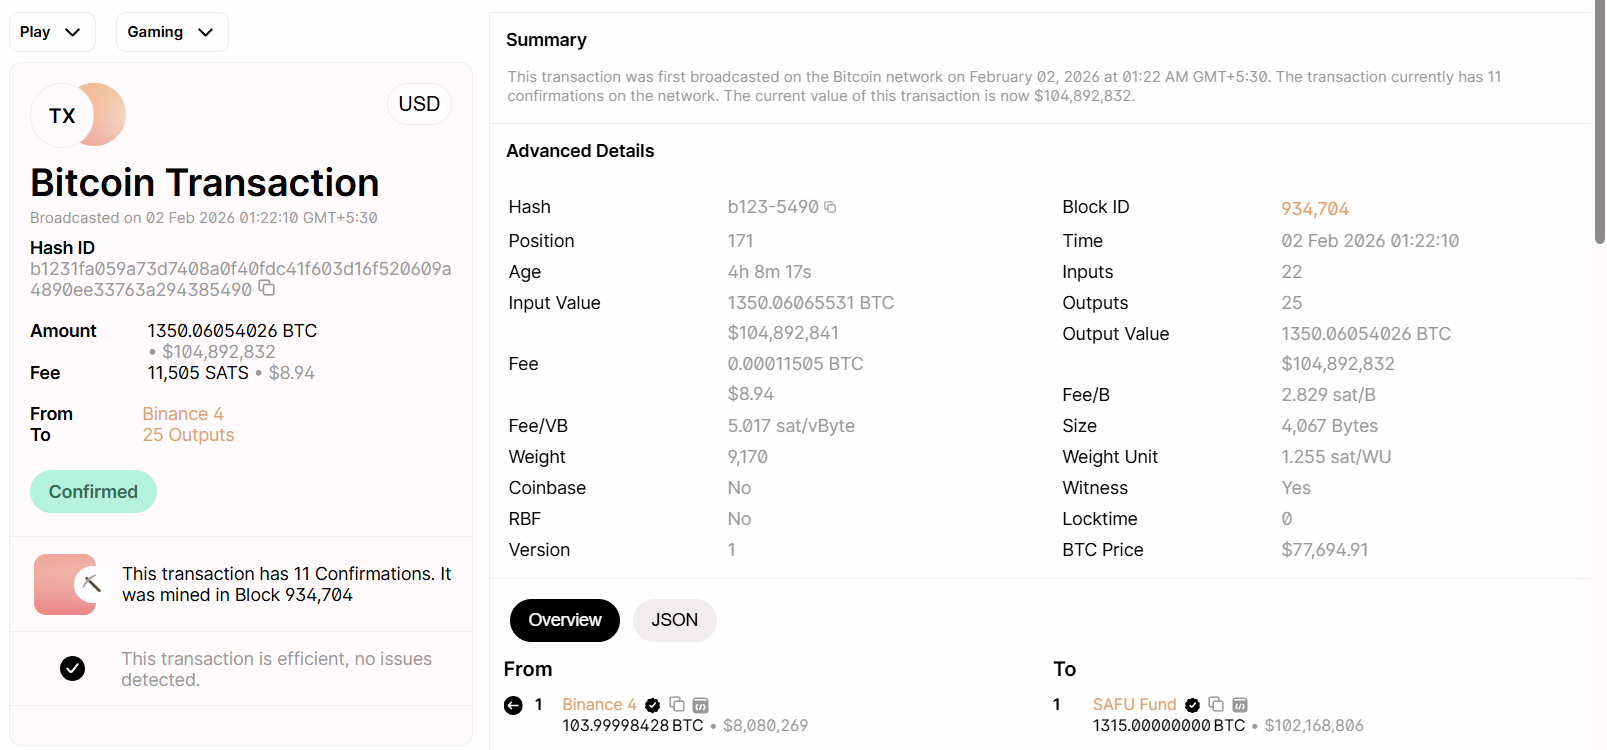Image resolution: width=1607 pixels, height=750 pixels.
Task: Toggle sats display for the SAFU Fund amount
Action: pyautogui.click(x=1239, y=704)
